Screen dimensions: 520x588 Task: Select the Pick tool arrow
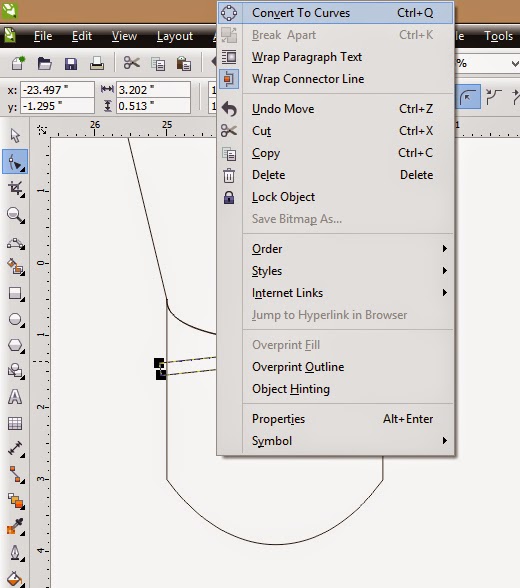[15, 135]
